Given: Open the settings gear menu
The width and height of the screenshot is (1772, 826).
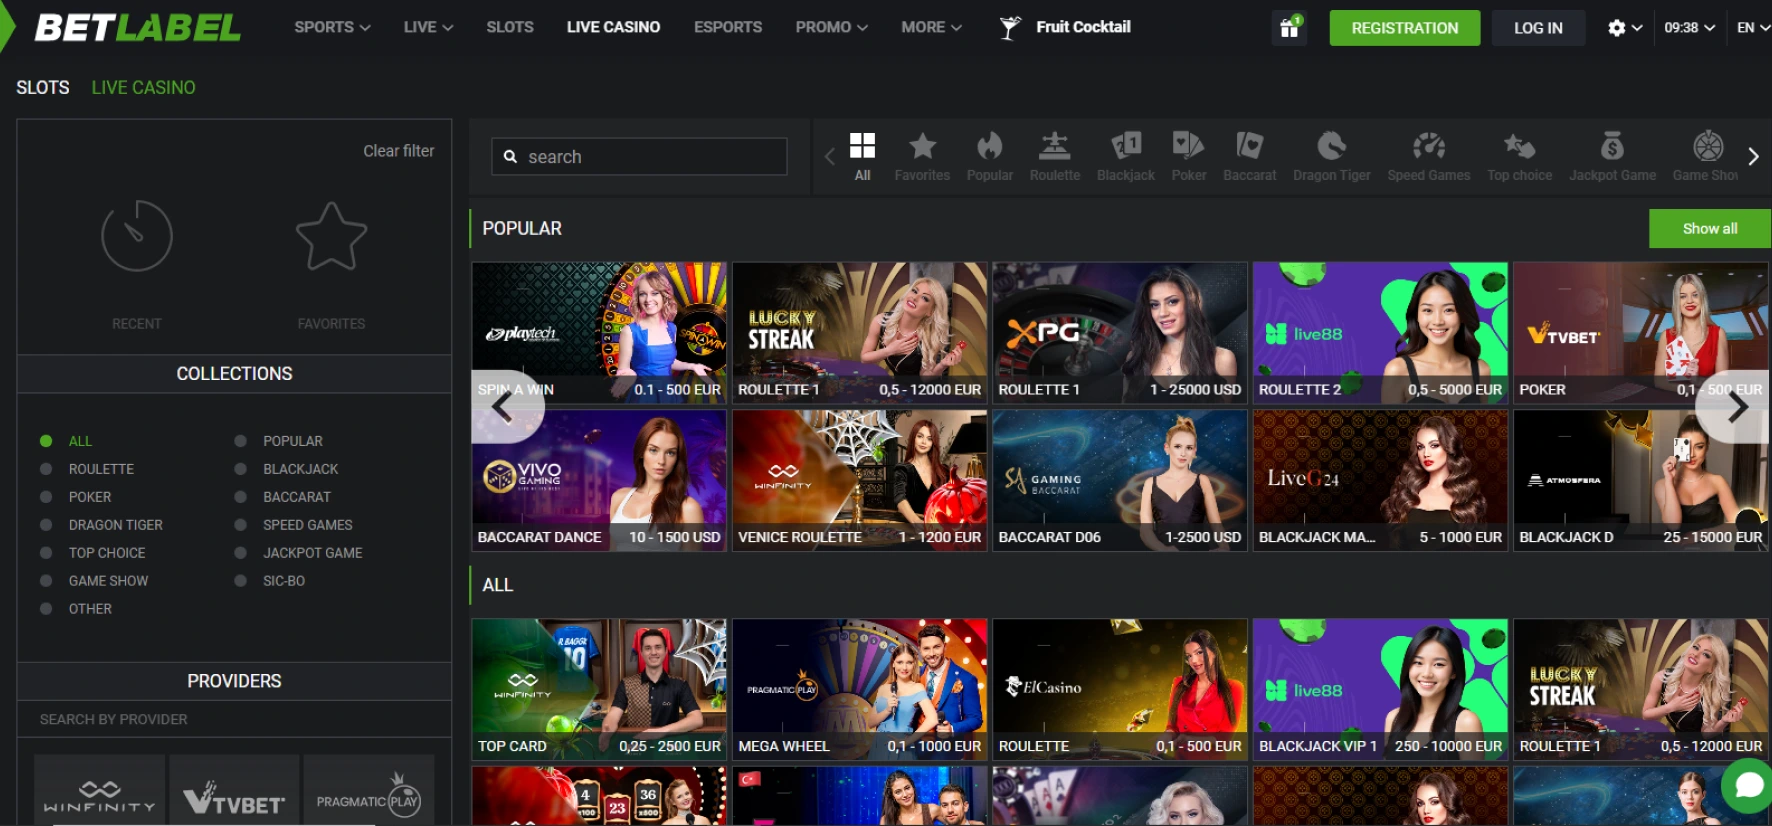Looking at the screenshot, I should point(1616,28).
